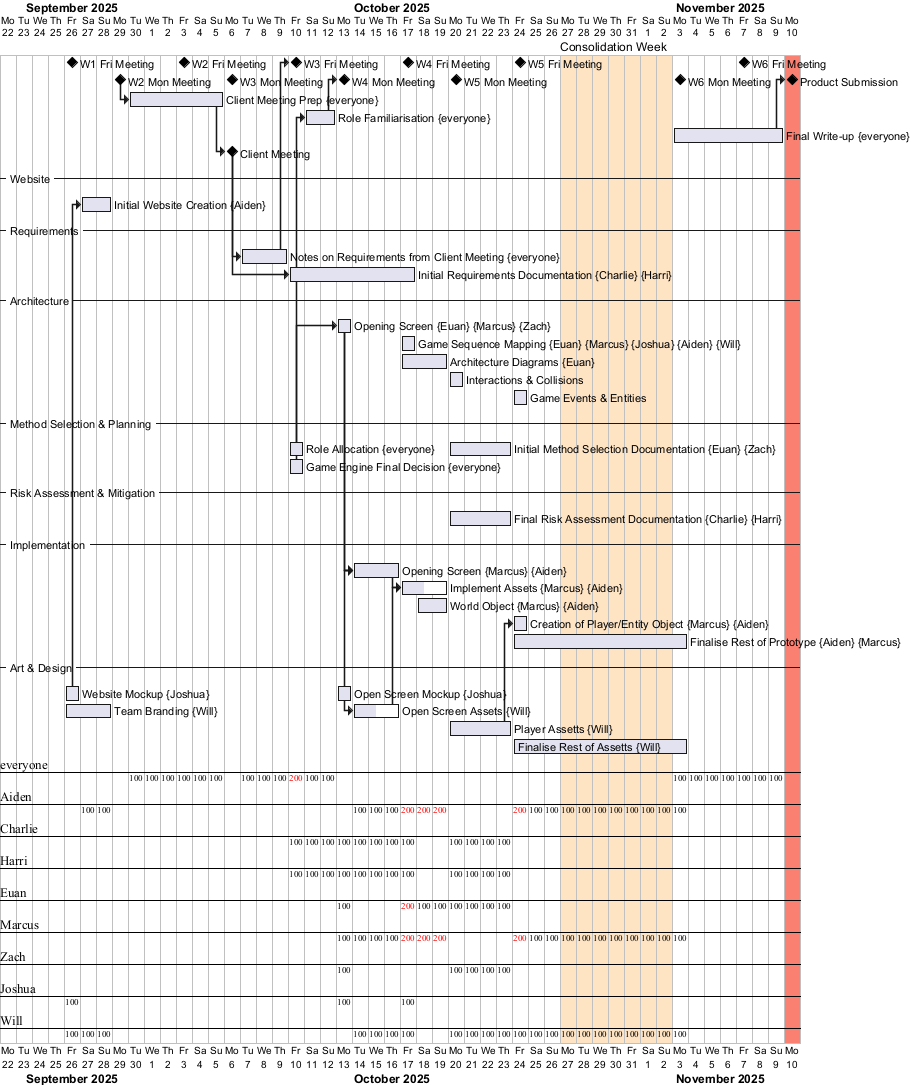
Task: Click the W4 Fri Meeting milestone diamond
Action: [x=408, y=63]
